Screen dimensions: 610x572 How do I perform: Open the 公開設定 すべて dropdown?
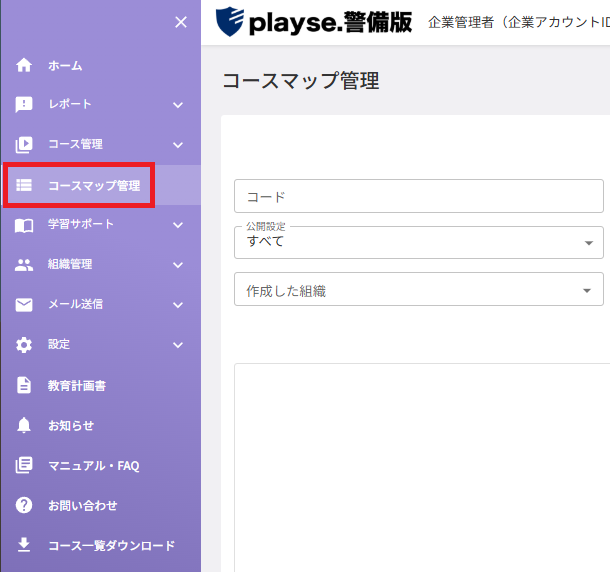pyautogui.click(x=419, y=243)
